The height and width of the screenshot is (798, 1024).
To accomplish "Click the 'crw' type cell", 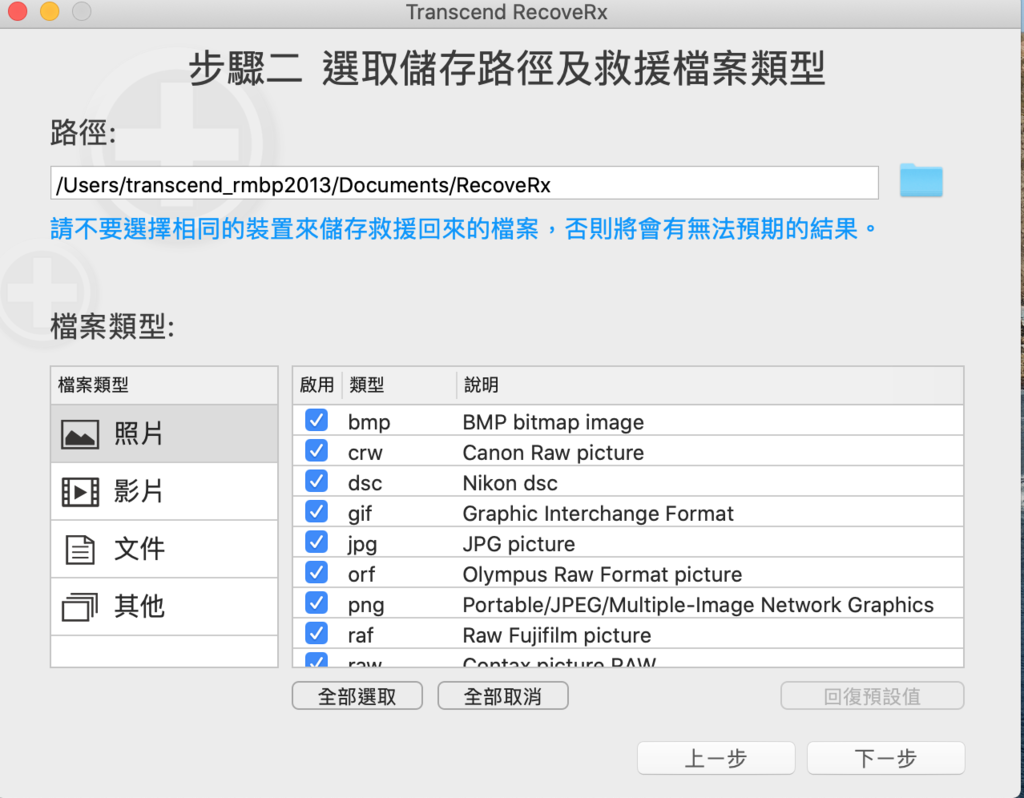I will pos(365,453).
